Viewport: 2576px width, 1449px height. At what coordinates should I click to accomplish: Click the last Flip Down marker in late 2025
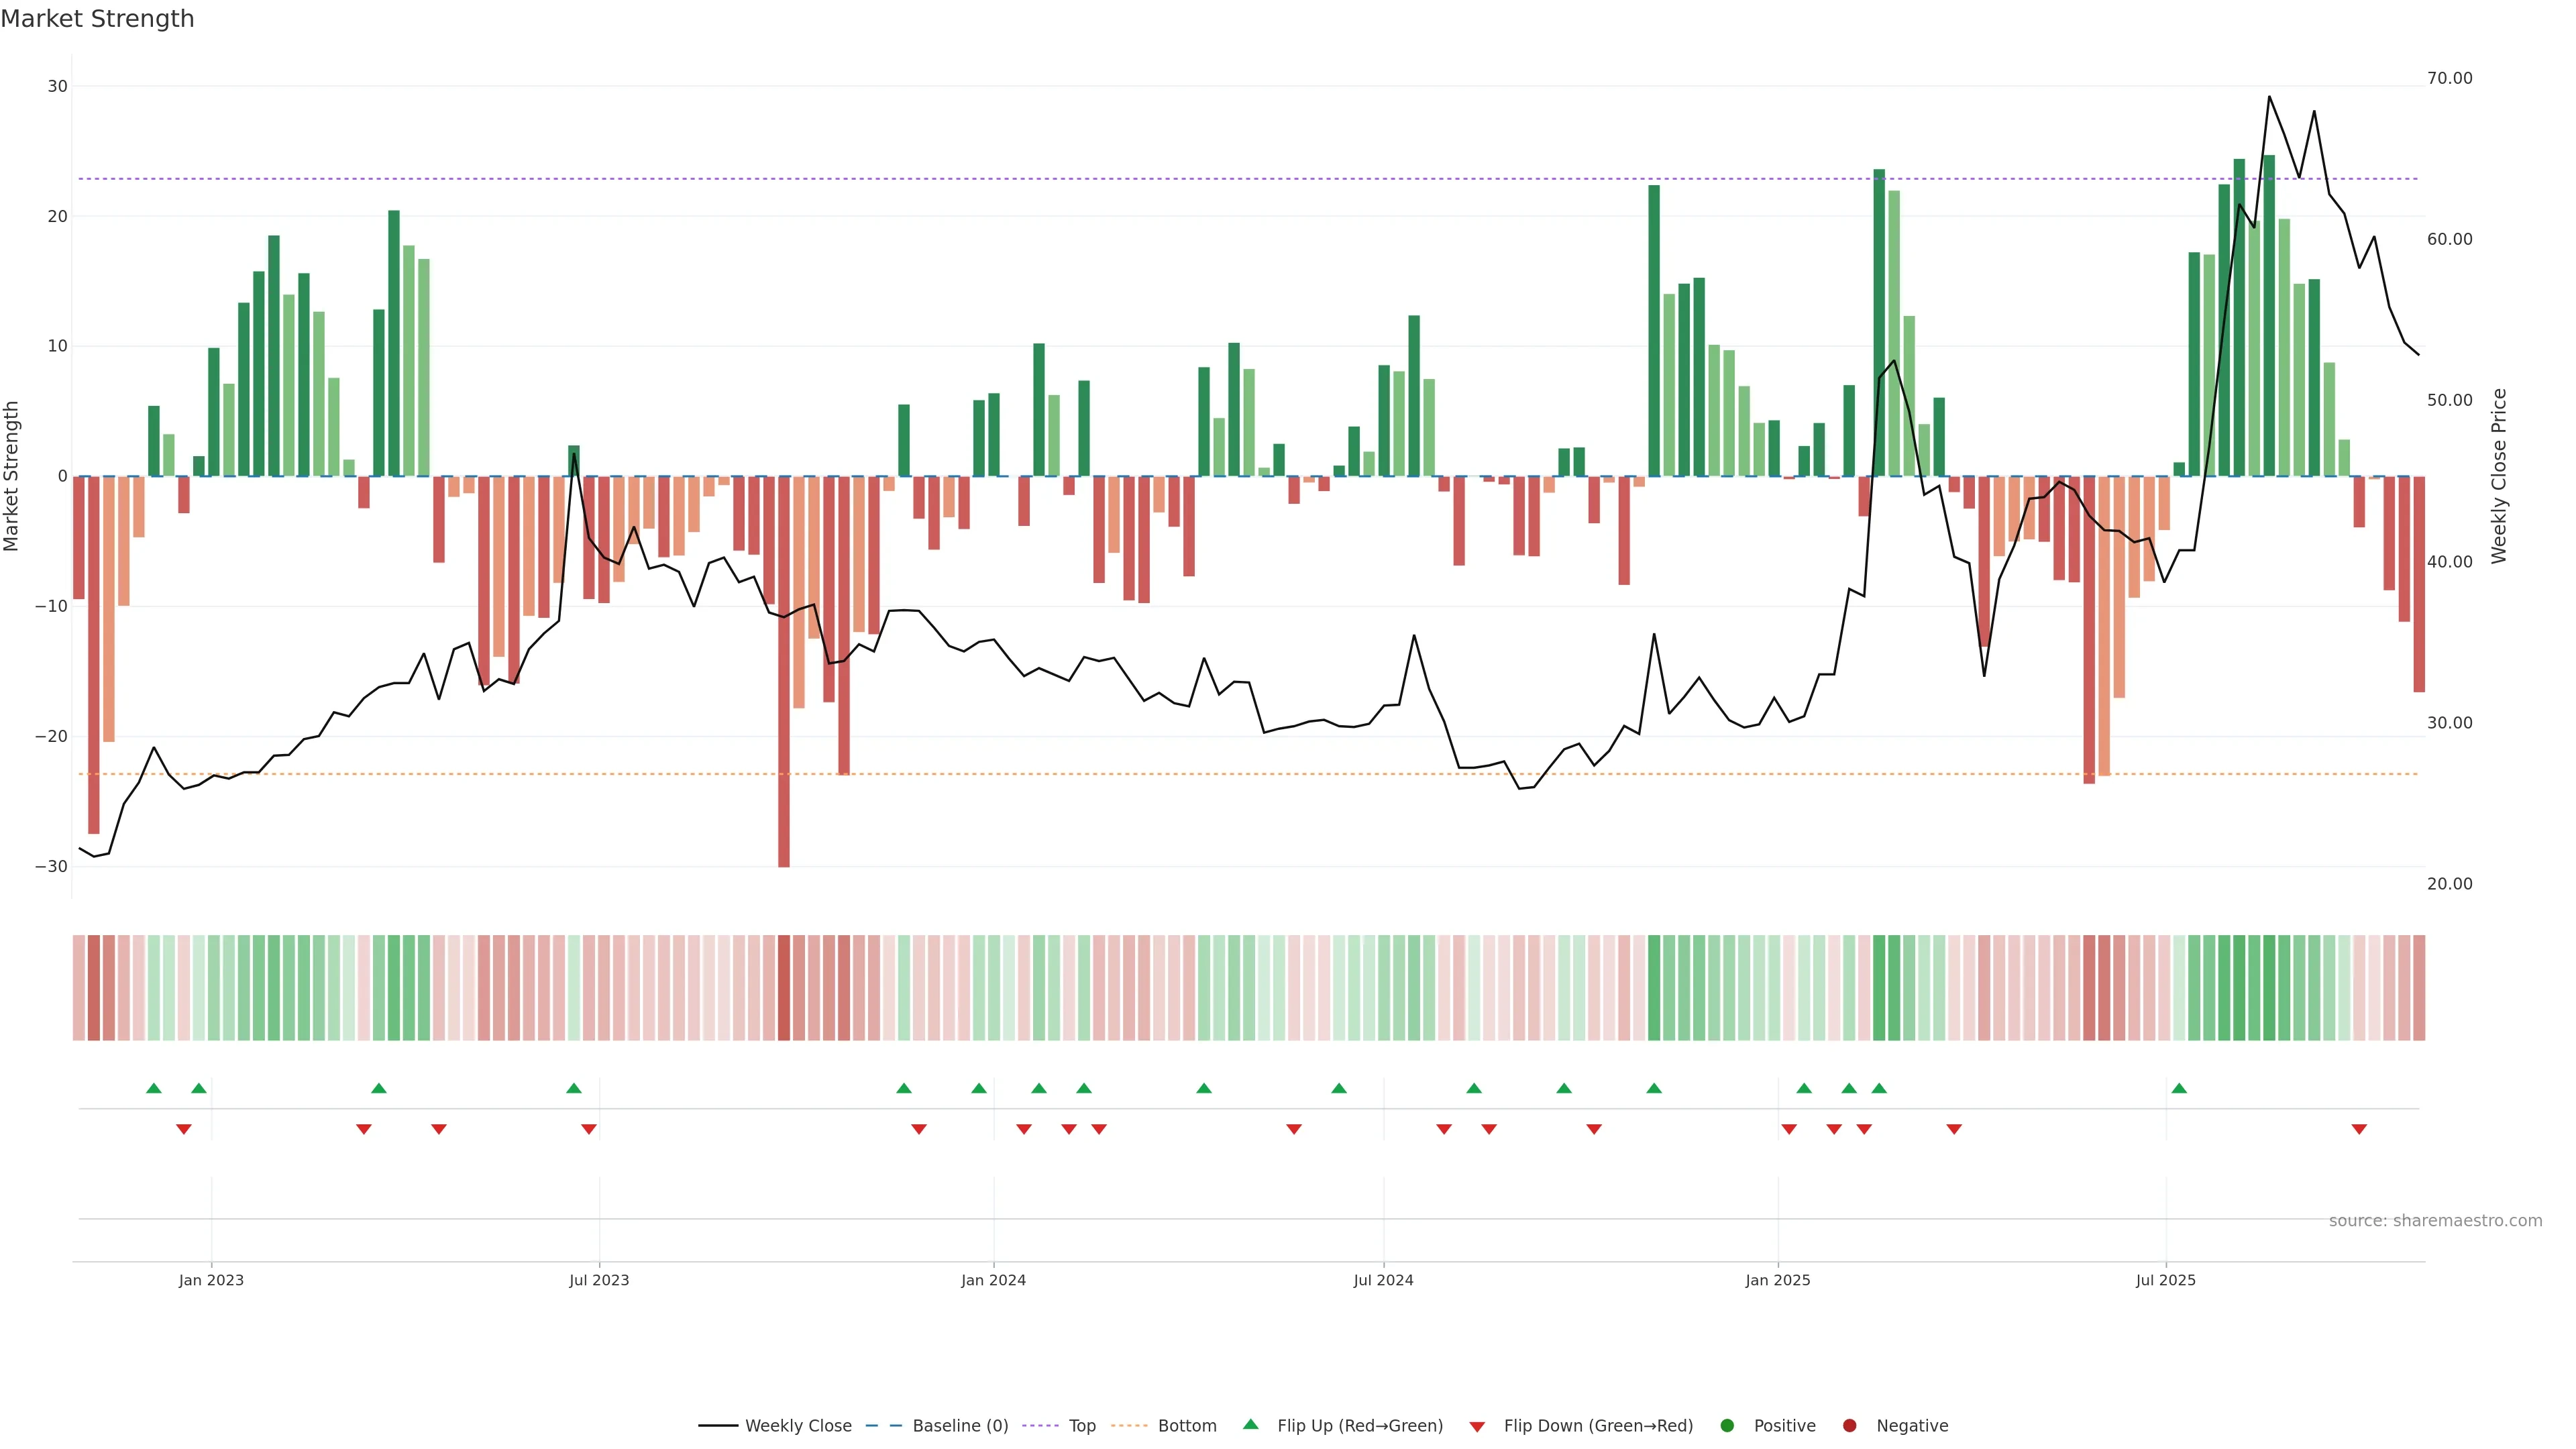click(2359, 1129)
